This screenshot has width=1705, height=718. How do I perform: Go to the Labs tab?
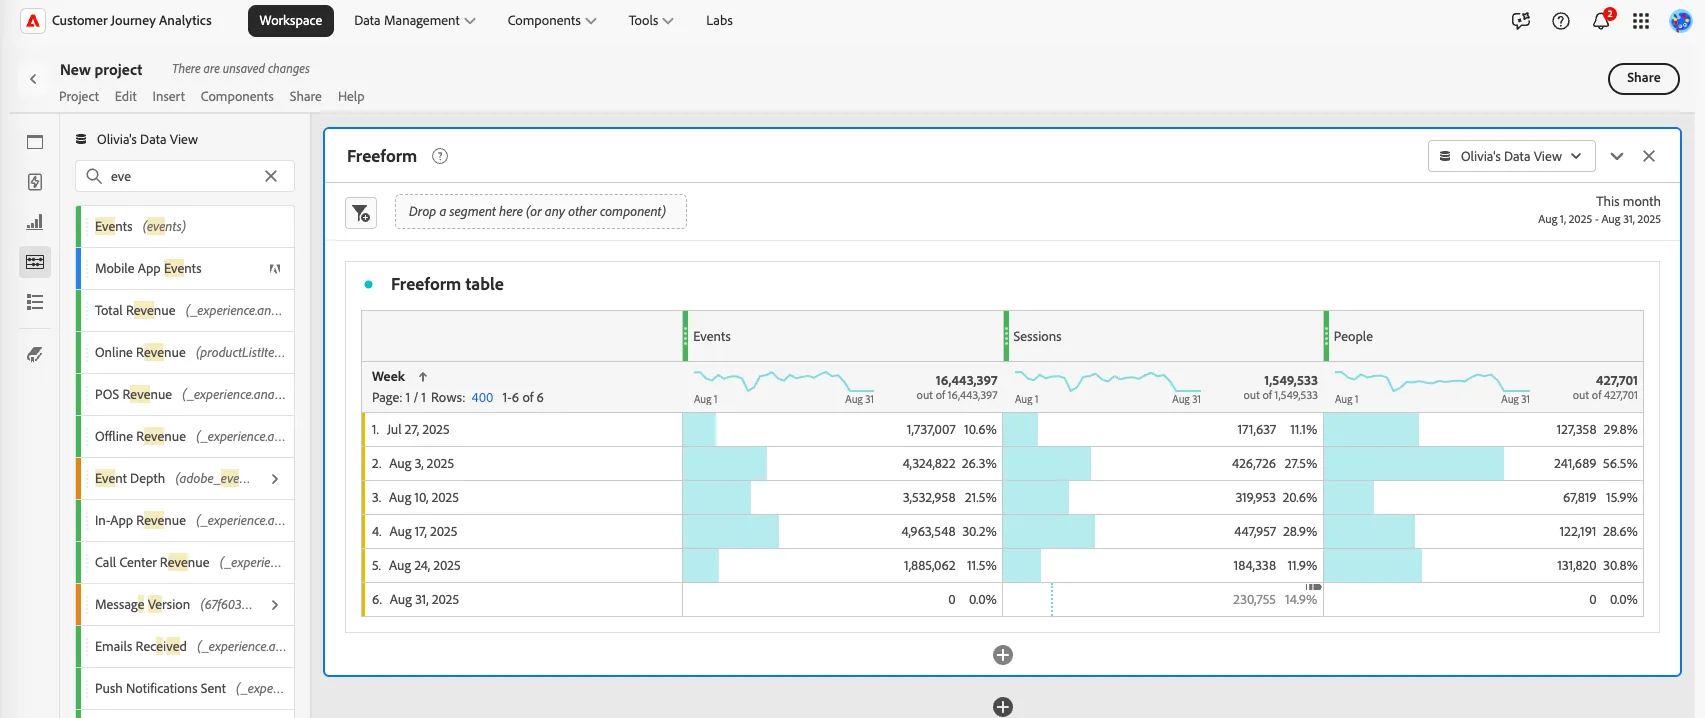tap(719, 21)
